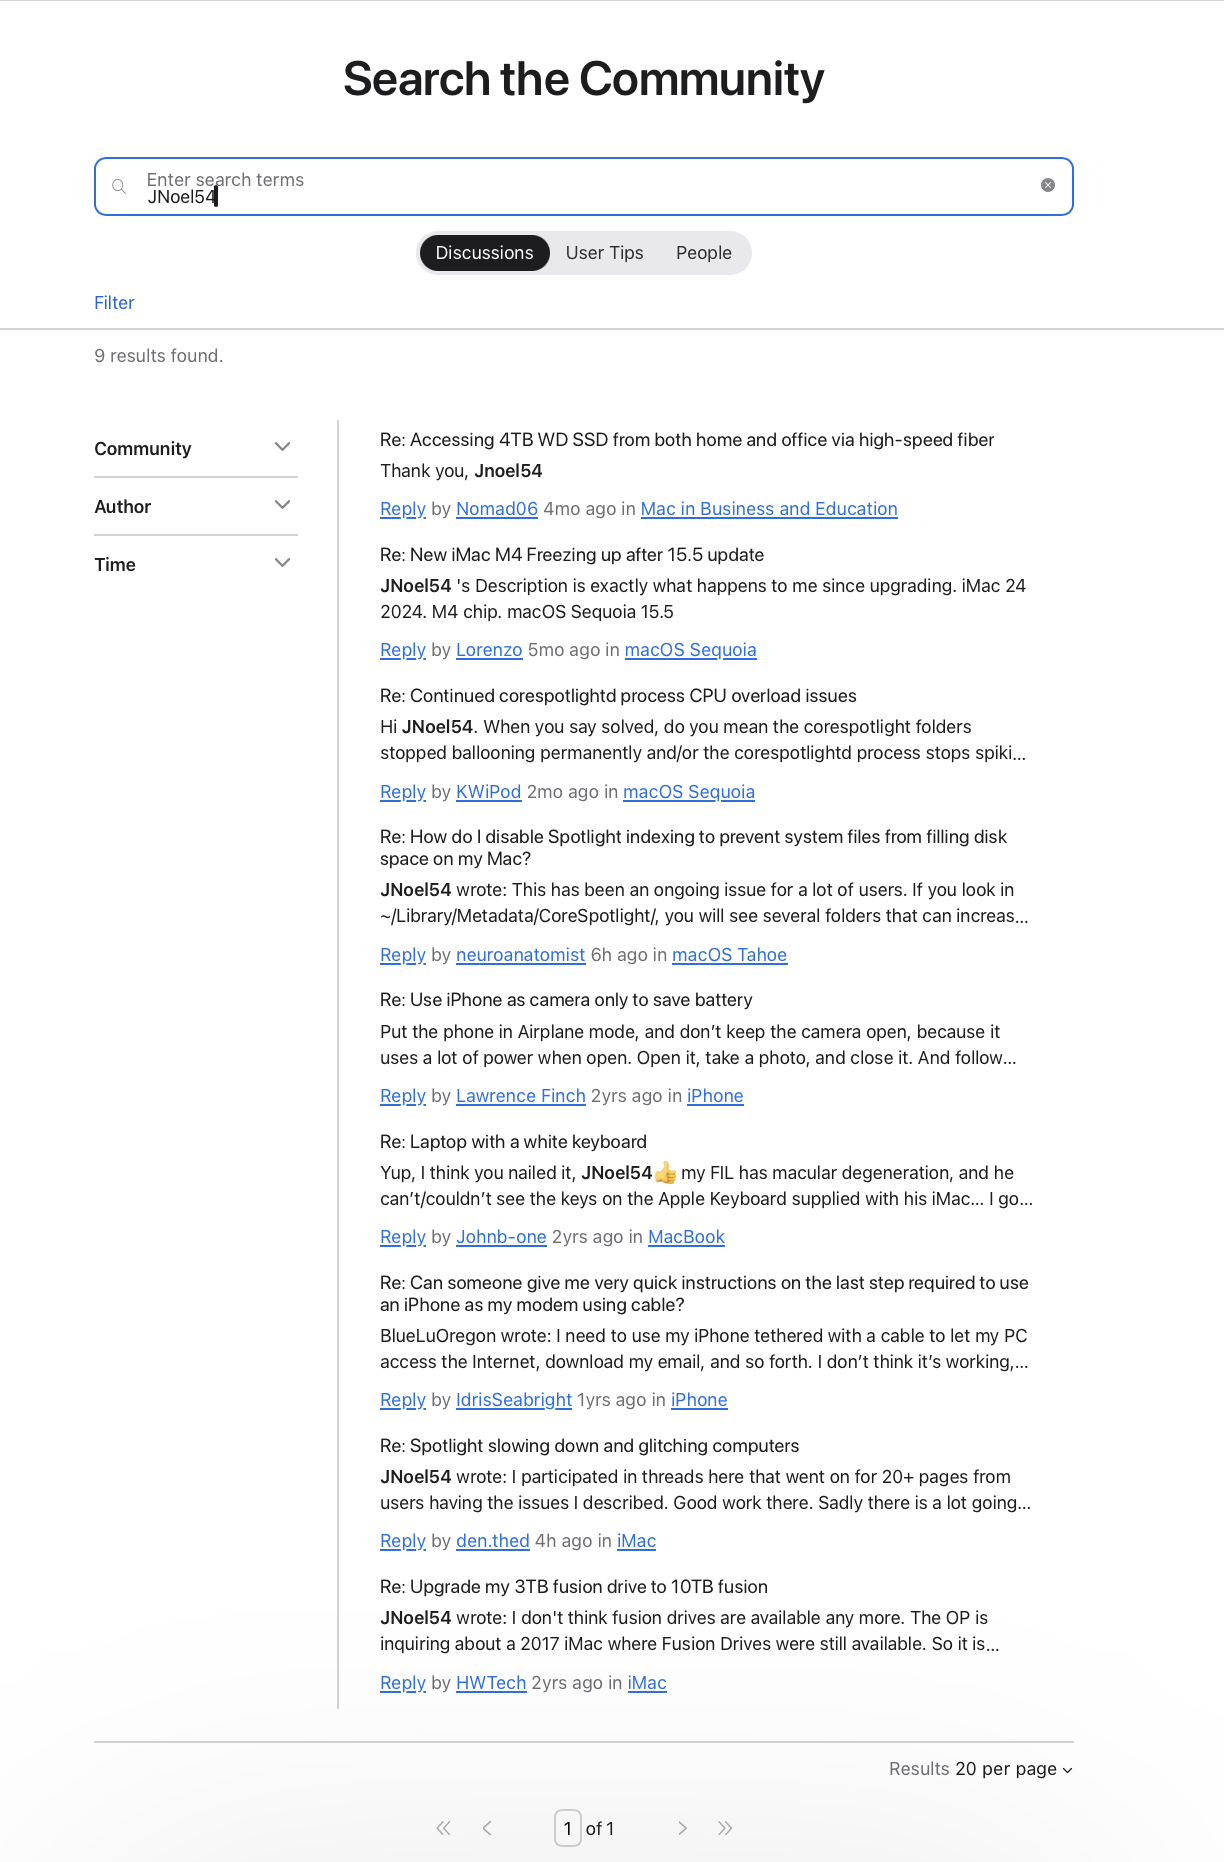Screen dimensions: 1224x1862
Task: Open the macOS Tahoe community link
Action: click(x=730, y=955)
